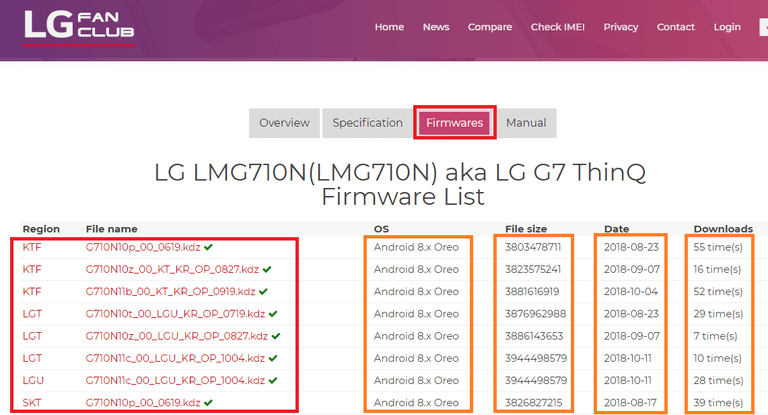Viewport: 768px width, 415px height.
Task: Select file size 3886143653
Action: (534, 336)
